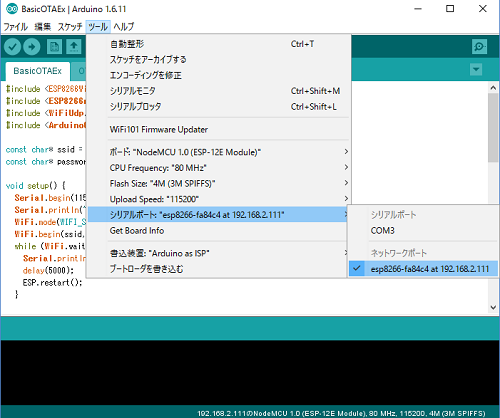Click the editor scroll down arrow

click(x=493, y=307)
